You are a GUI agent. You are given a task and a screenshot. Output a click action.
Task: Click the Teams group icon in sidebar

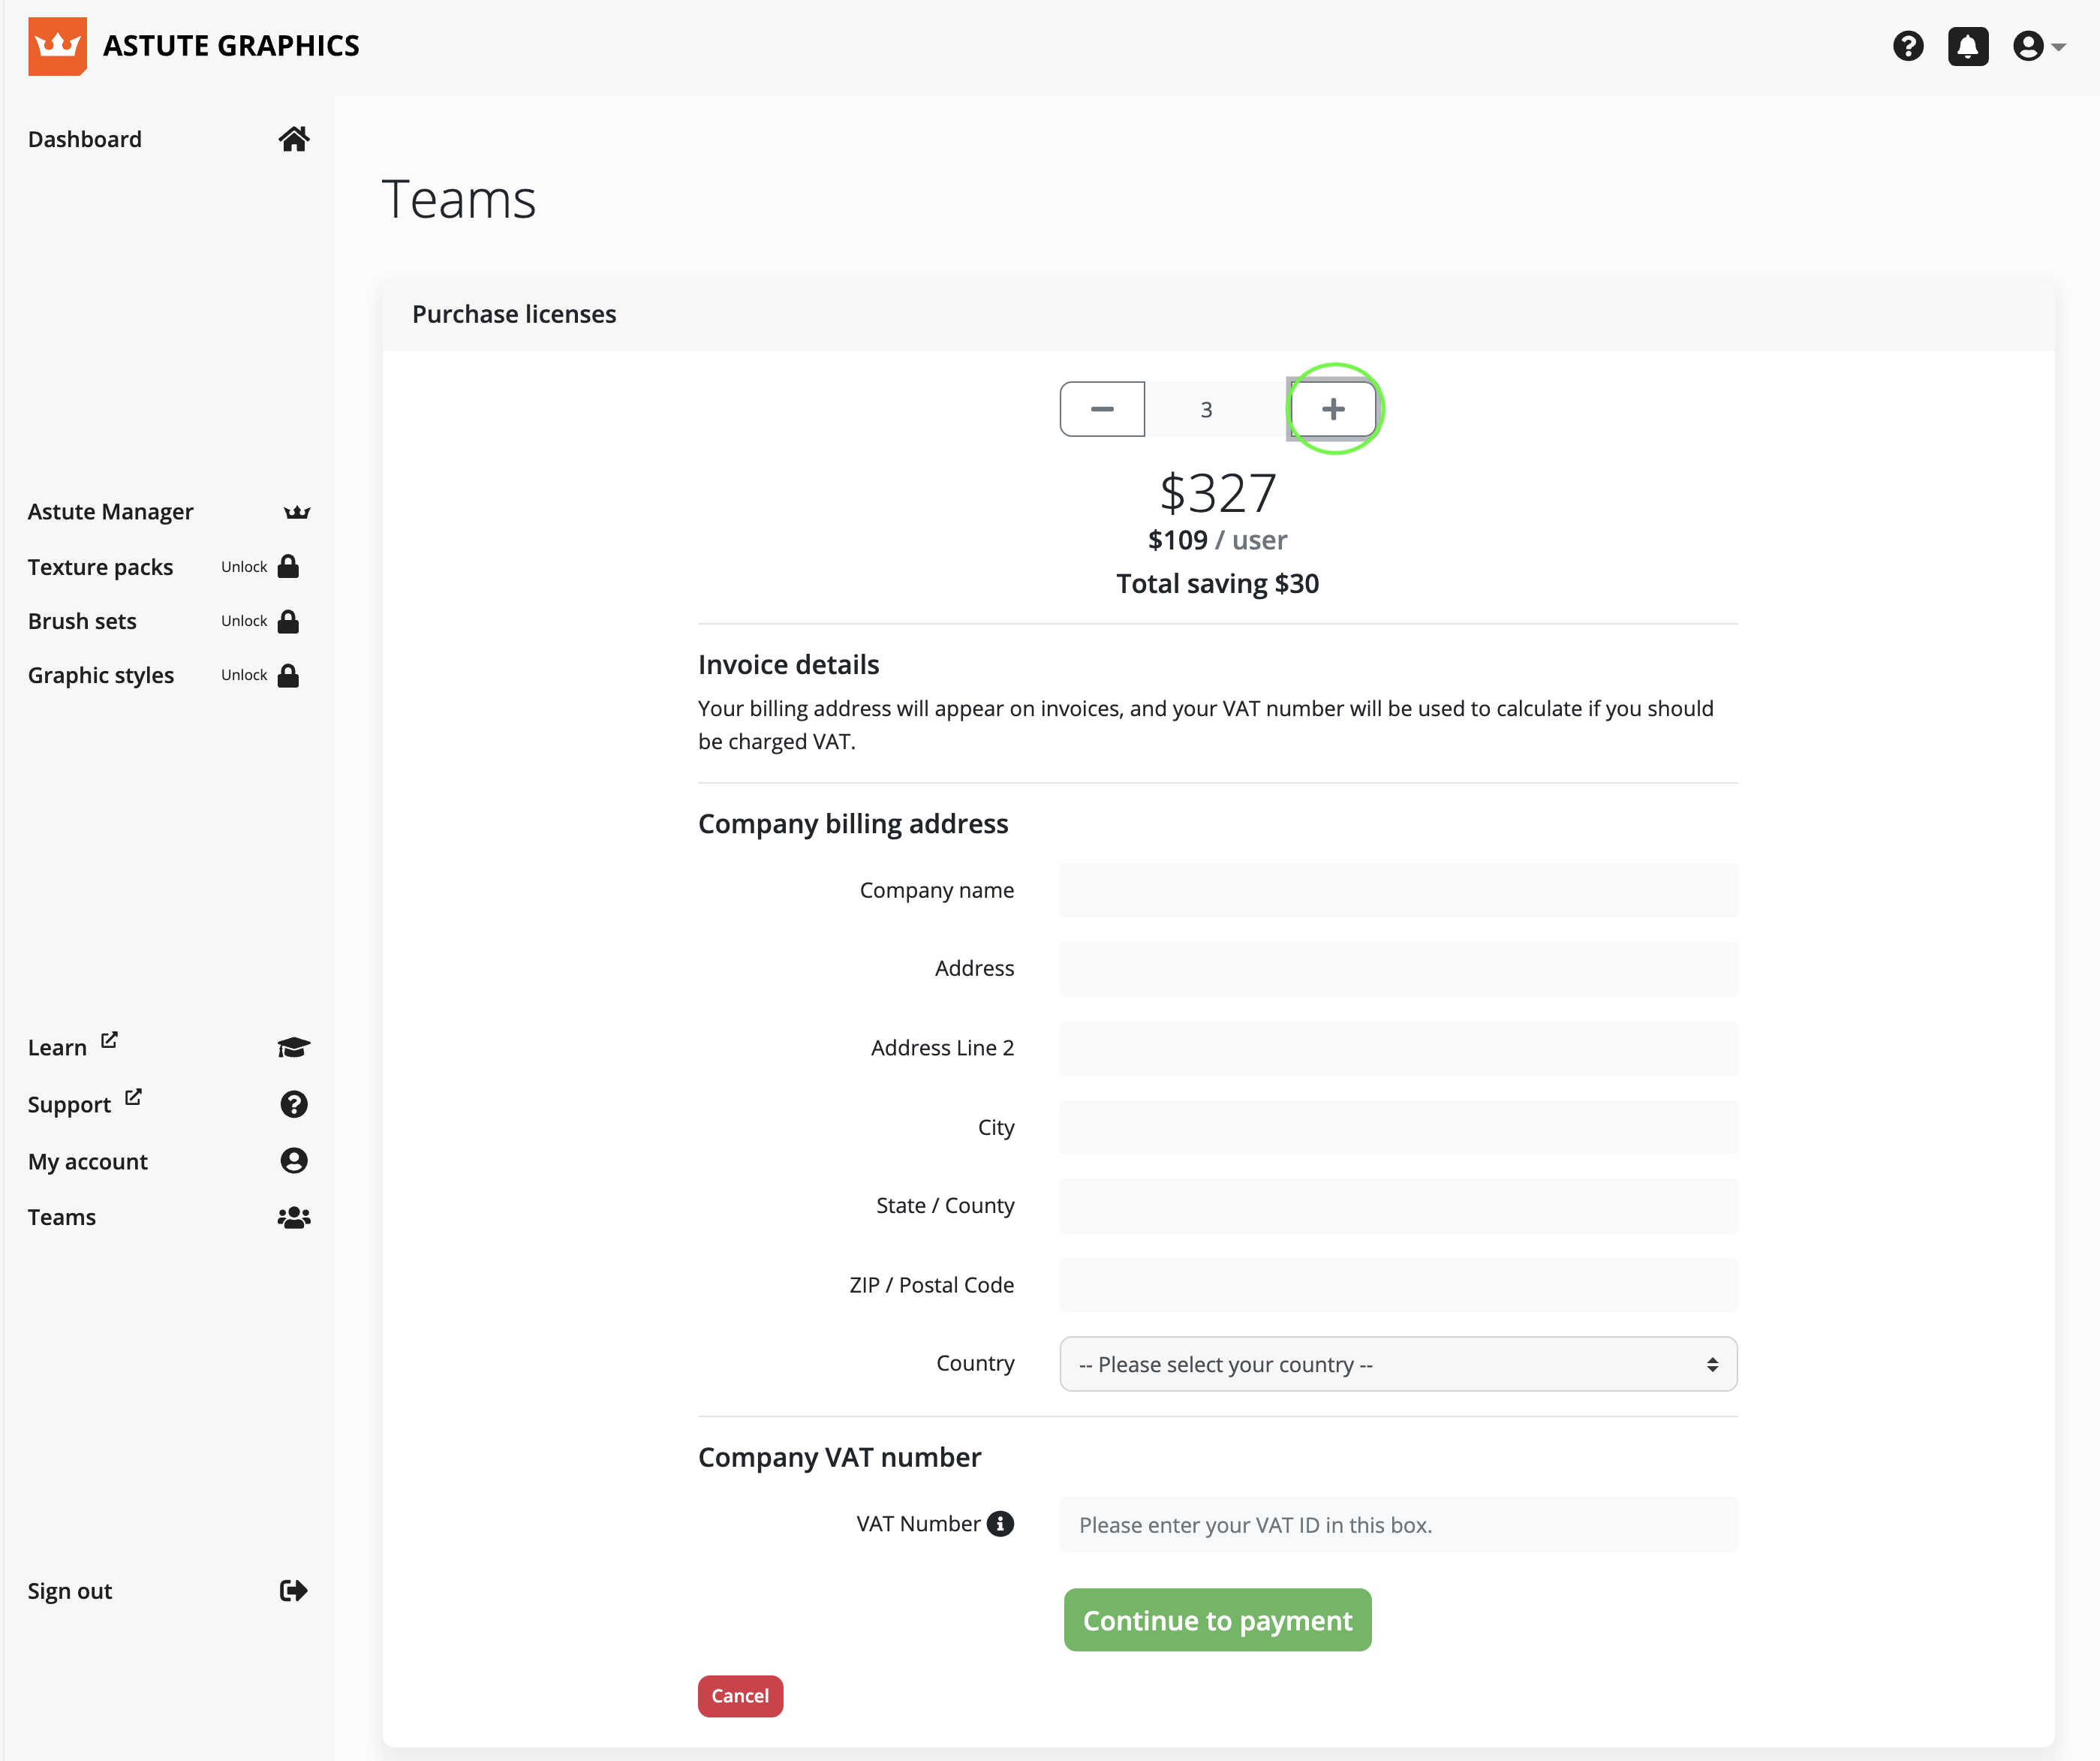[293, 1217]
